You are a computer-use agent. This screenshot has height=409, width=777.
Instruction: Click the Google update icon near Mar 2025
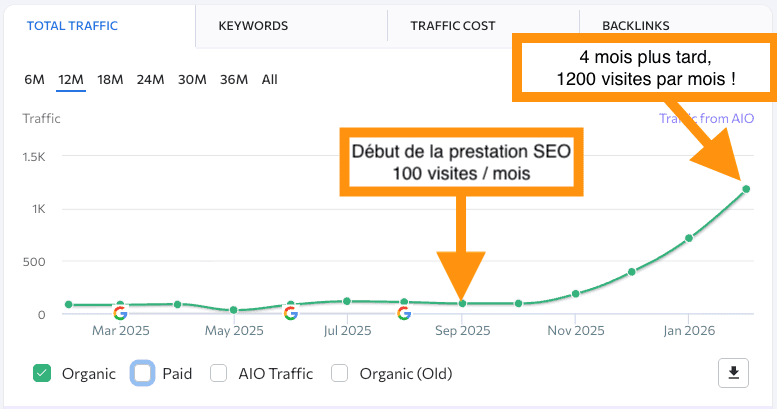(120, 313)
